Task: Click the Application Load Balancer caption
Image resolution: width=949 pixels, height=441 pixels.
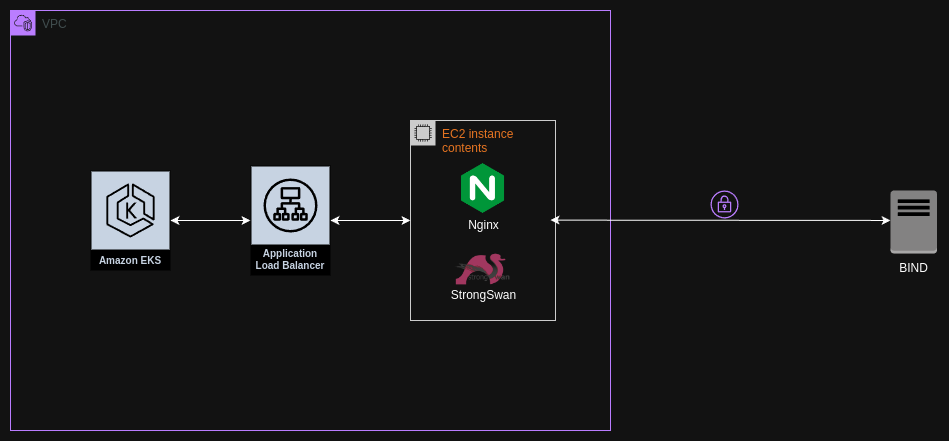Action: tap(290, 260)
